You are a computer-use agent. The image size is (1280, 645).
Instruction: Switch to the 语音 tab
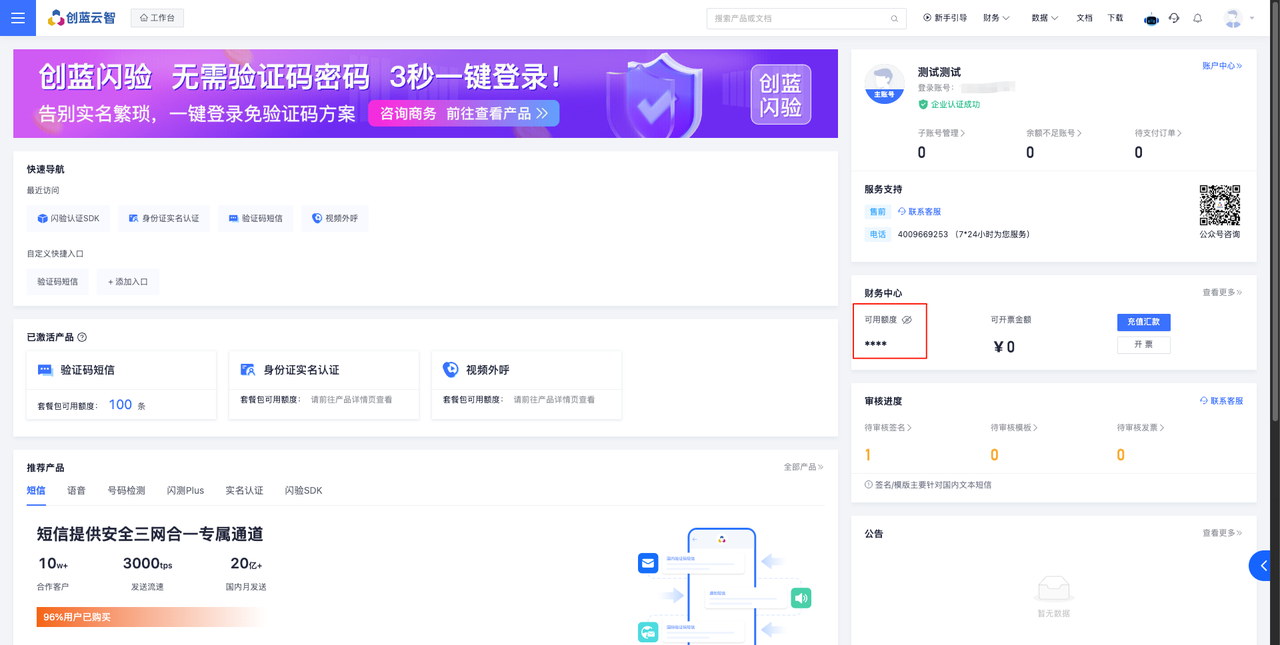(76, 491)
